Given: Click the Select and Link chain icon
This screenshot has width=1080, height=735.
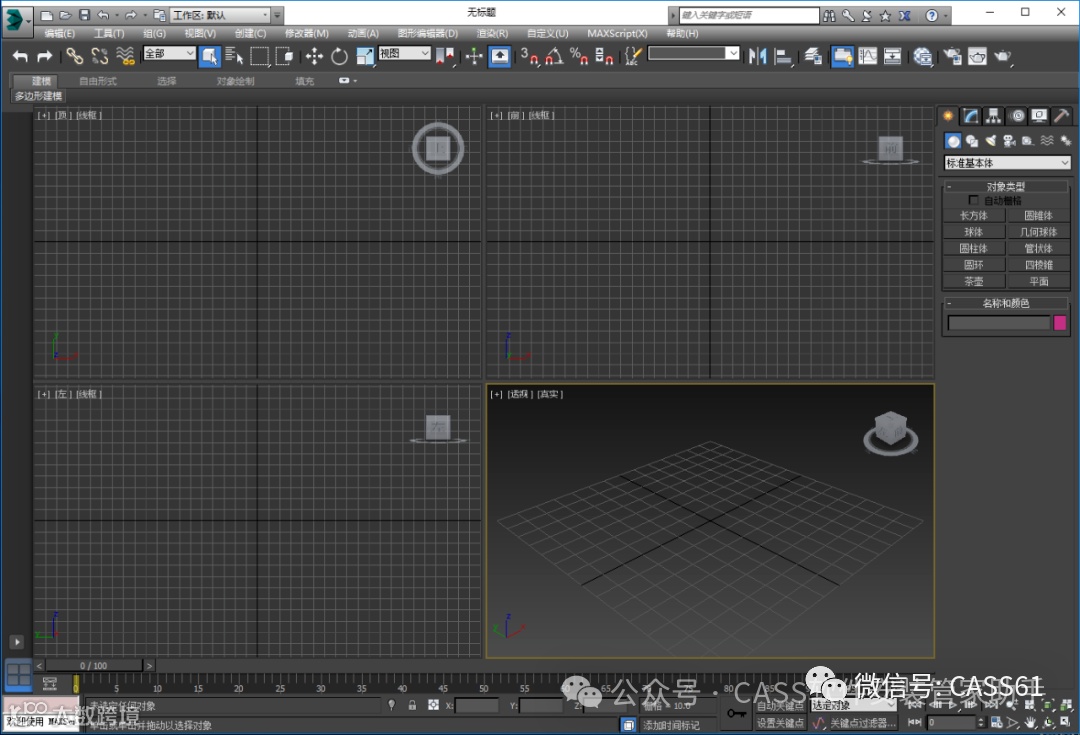Looking at the screenshot, I should (75, 56).
